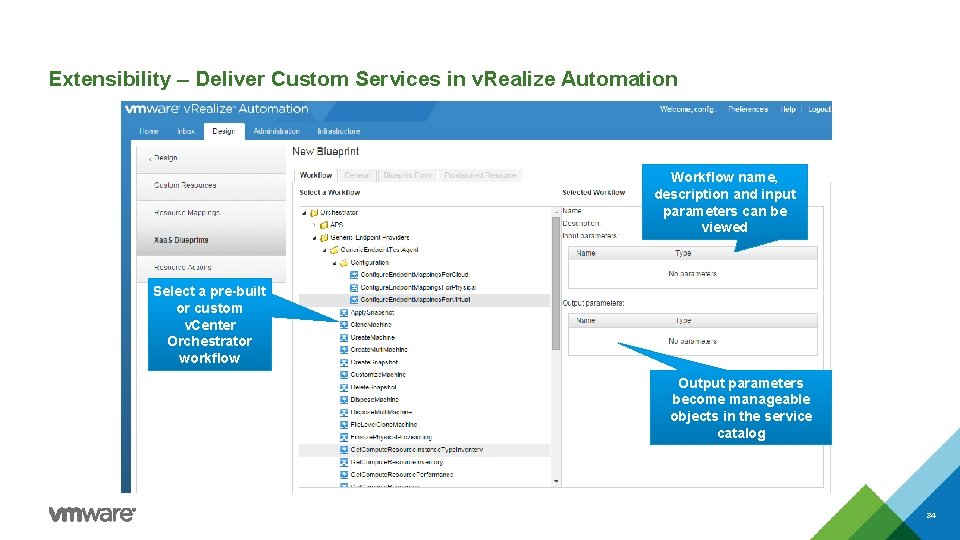The width and height of the screenshot is (960, 540).
Task: Click the FileLevelCloneMachine workflow icon
Action: click(x=344, y=425)
